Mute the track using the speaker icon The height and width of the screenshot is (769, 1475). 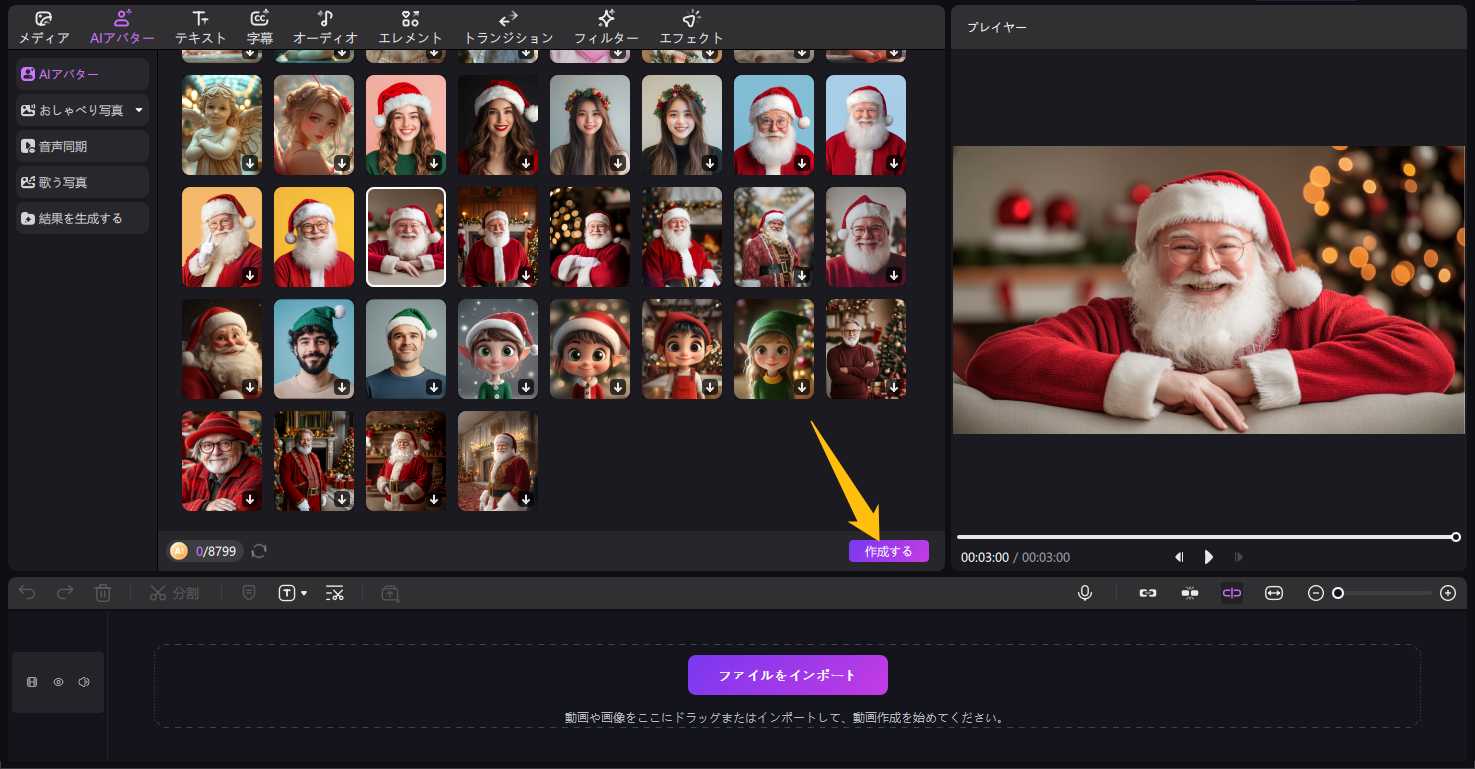click(x=84, y=682)
